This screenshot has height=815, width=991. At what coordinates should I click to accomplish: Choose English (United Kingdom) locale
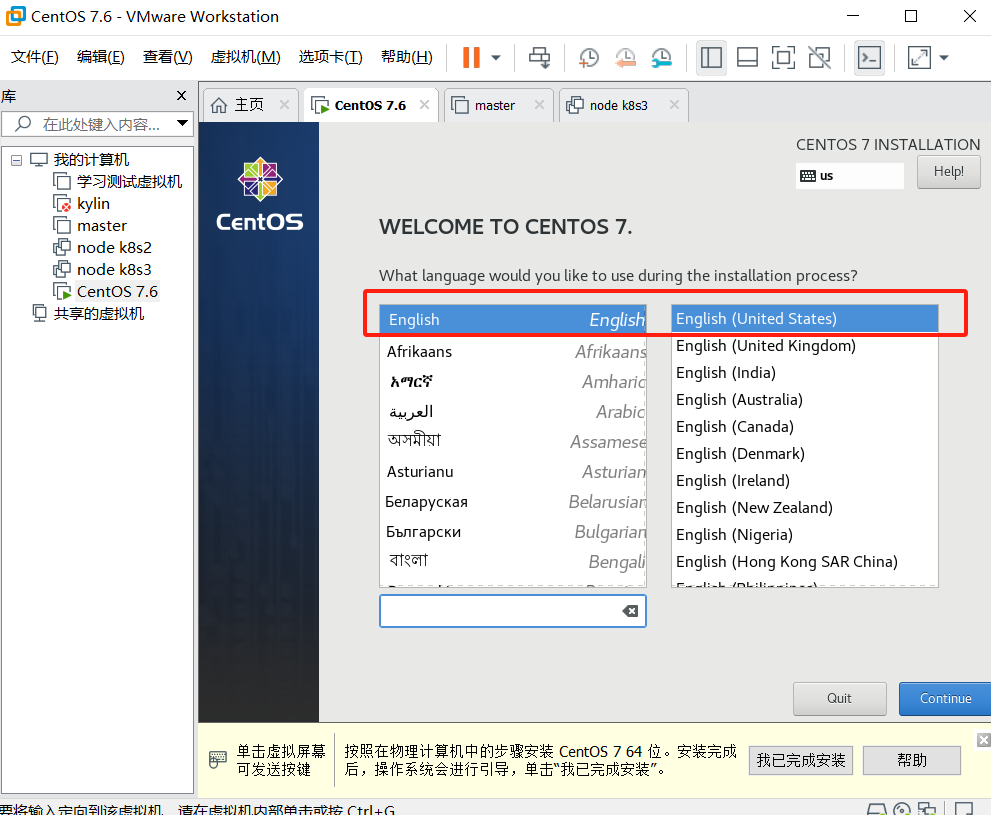tap(805, 346)
